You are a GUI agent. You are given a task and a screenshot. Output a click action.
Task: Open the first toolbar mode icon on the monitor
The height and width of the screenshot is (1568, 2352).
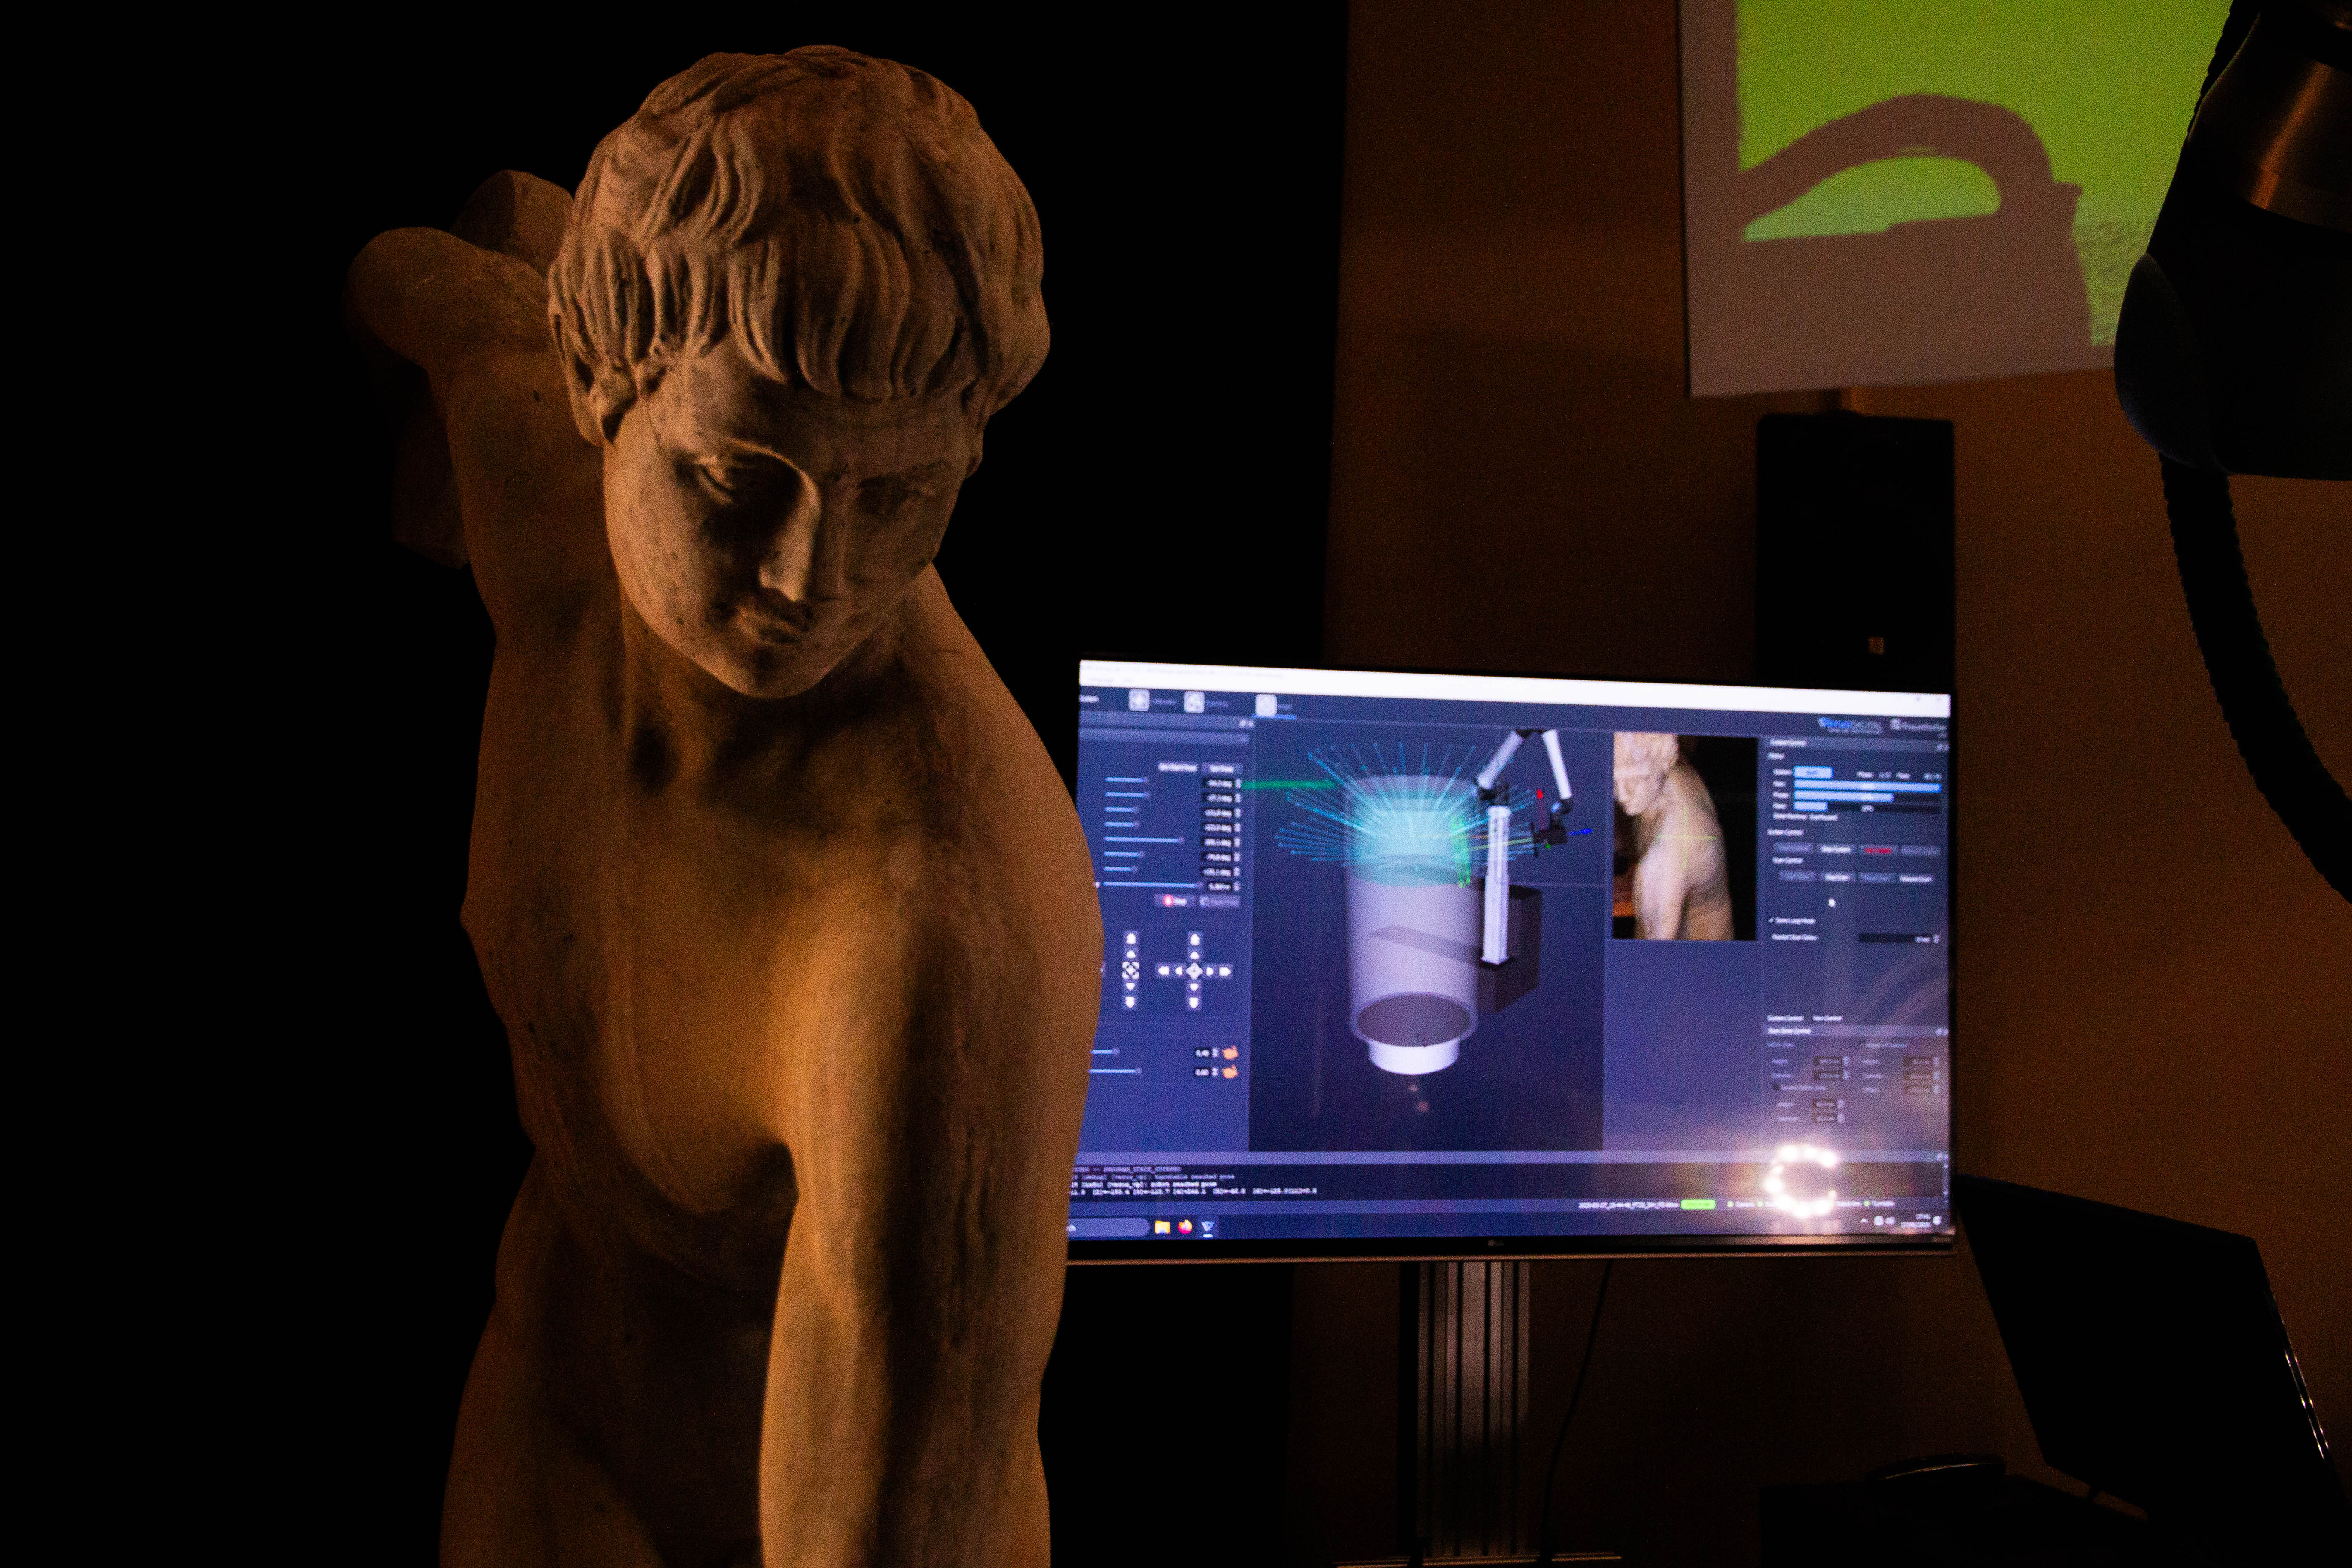(x=1139, y=700)
